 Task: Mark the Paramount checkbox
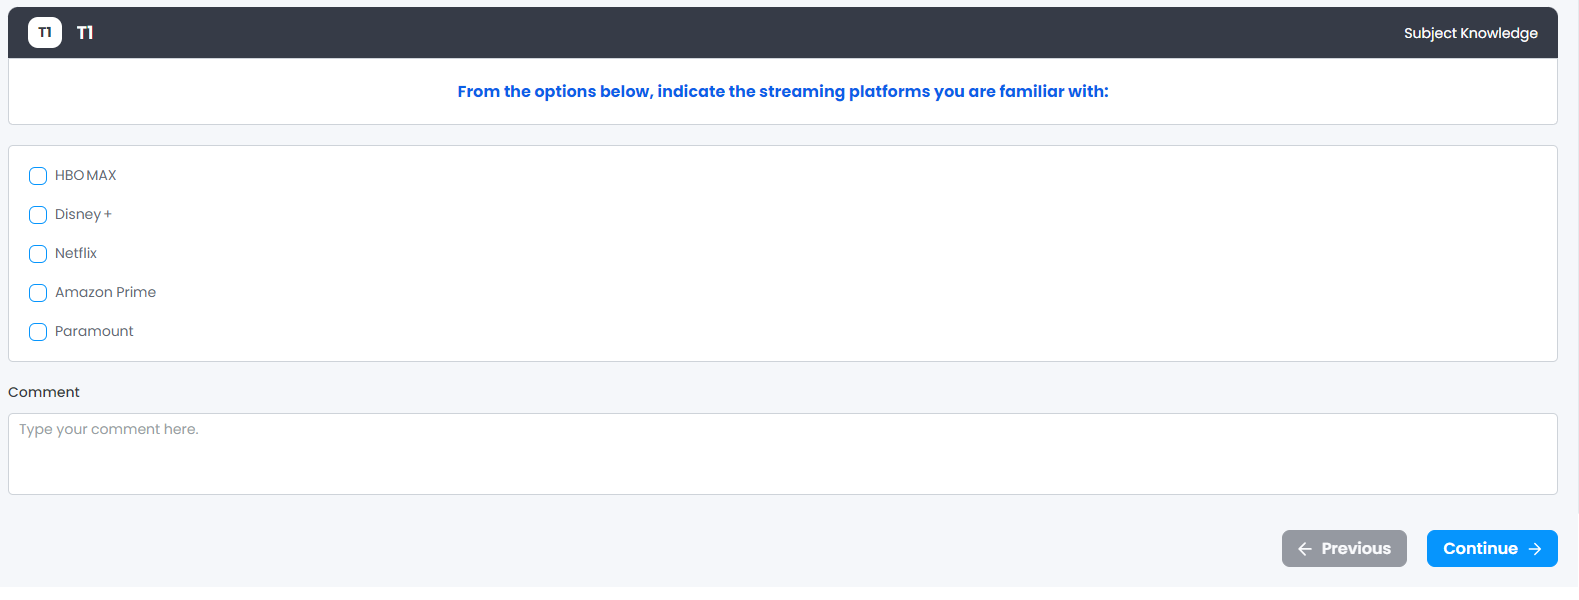pos(38,332)
